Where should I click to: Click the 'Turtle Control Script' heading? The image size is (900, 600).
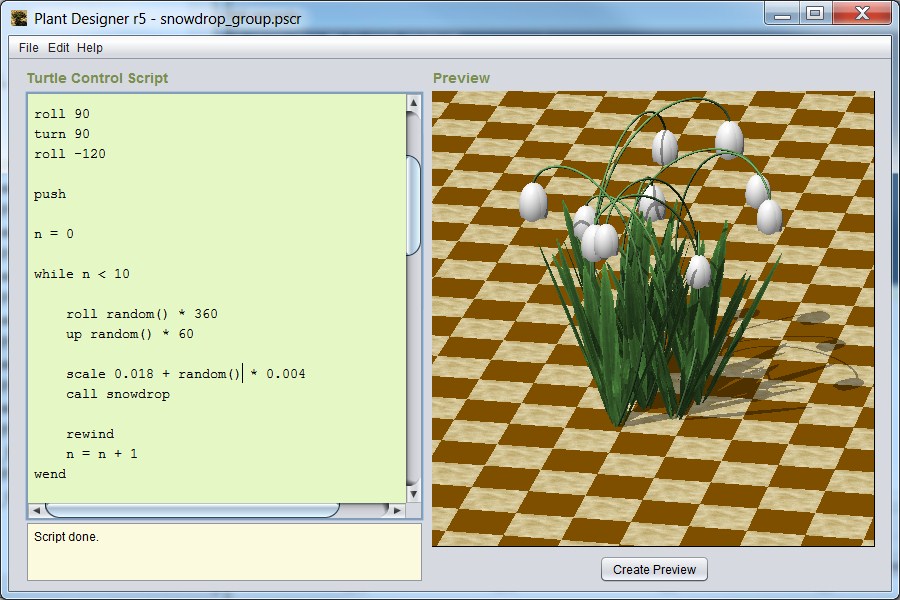(98, 78)
